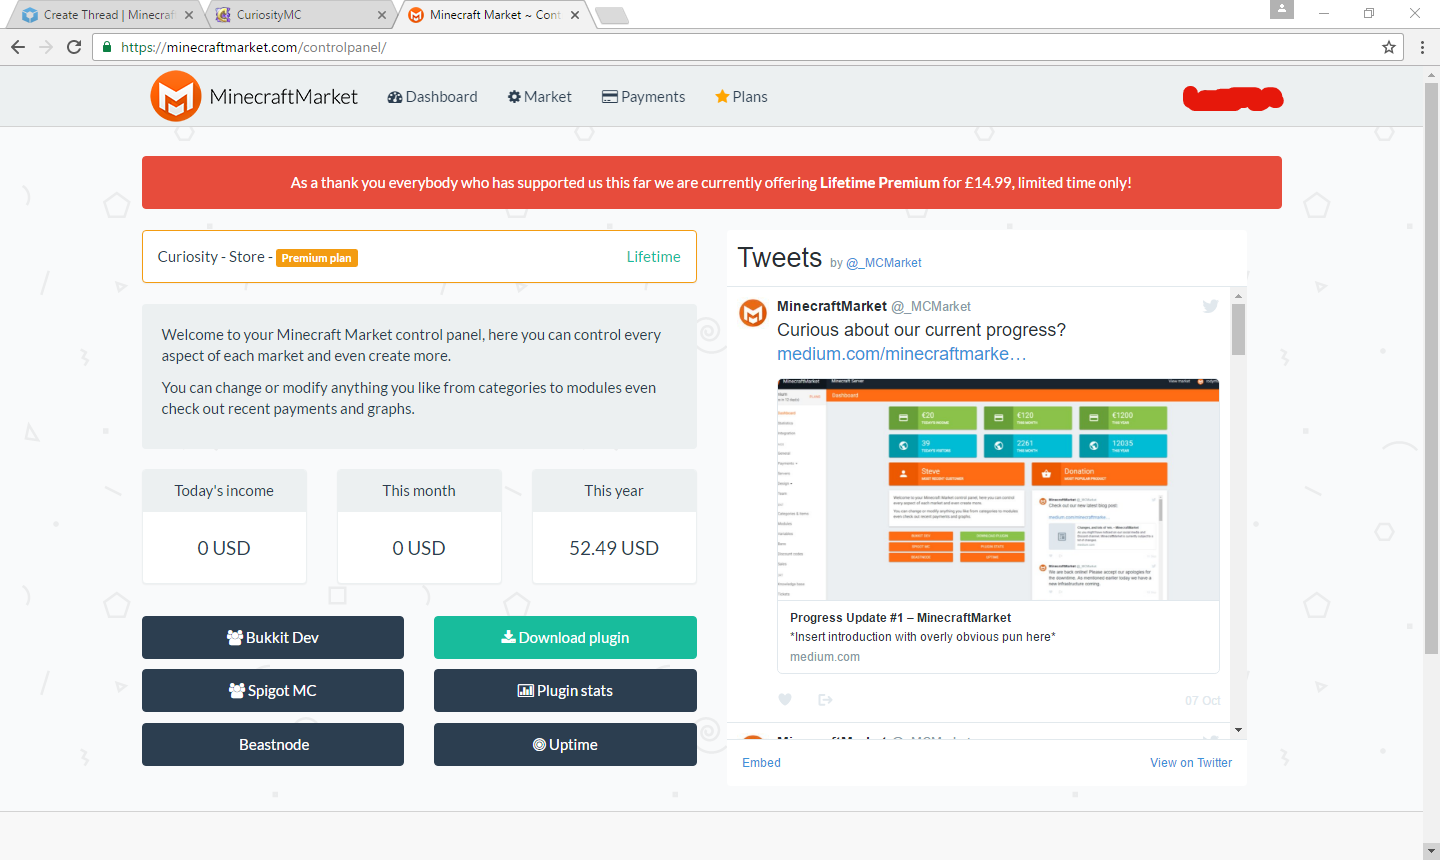1440x860 pixels.
Task: Click the tweets widget scrollbar thumb
Action: pyautogui.click(x=1238, y=330)
